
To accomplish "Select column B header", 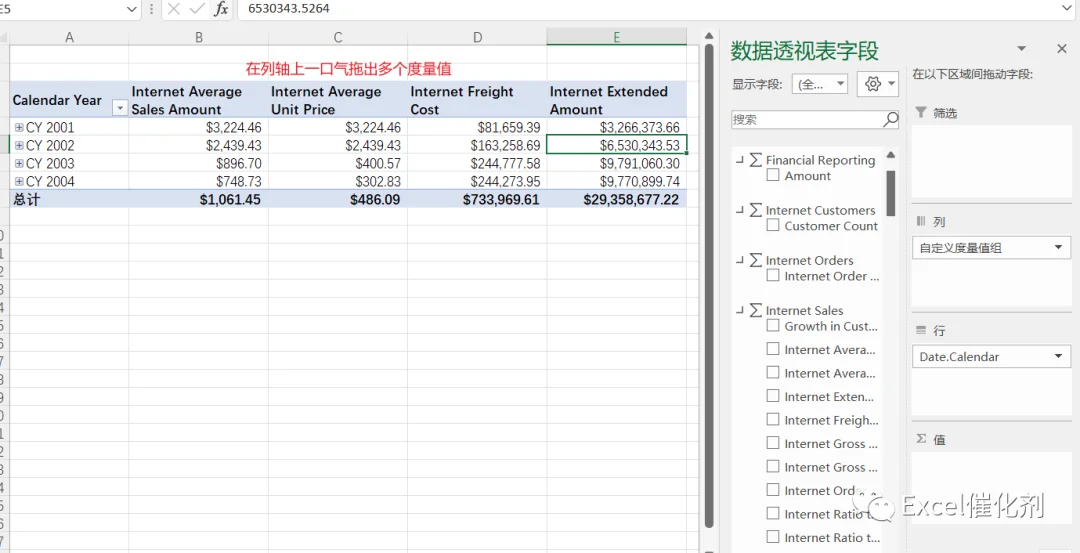I will click(x=198, y=37).
